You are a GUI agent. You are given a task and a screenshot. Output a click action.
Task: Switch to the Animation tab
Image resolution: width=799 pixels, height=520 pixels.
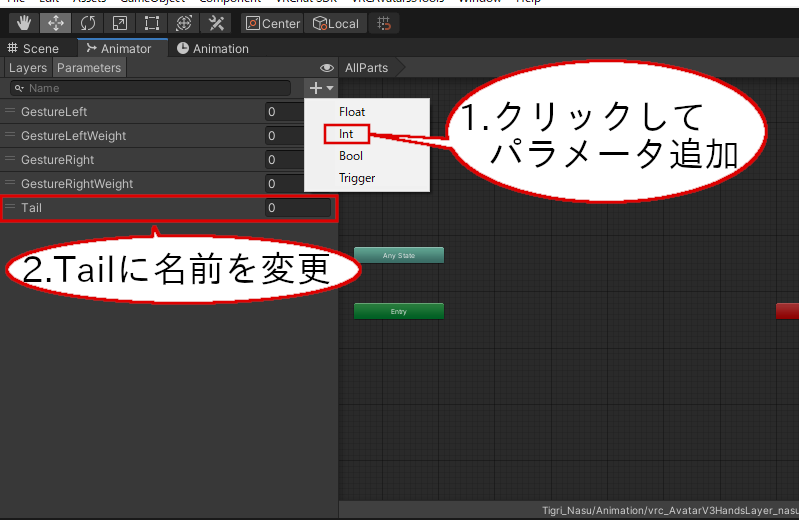click(213, 48)
